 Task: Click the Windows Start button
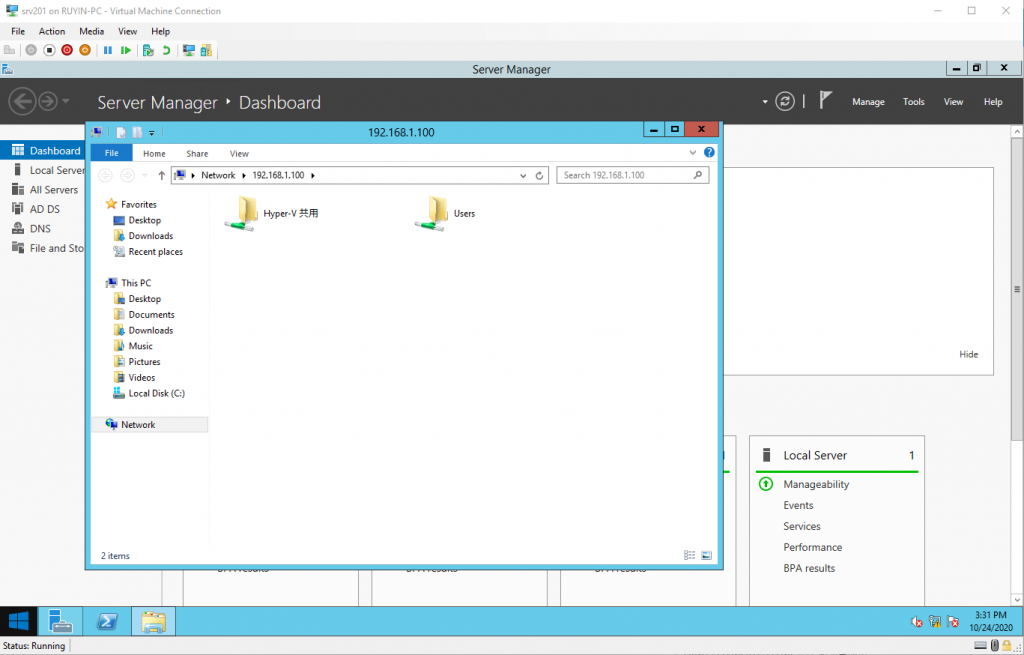(18, 622)
